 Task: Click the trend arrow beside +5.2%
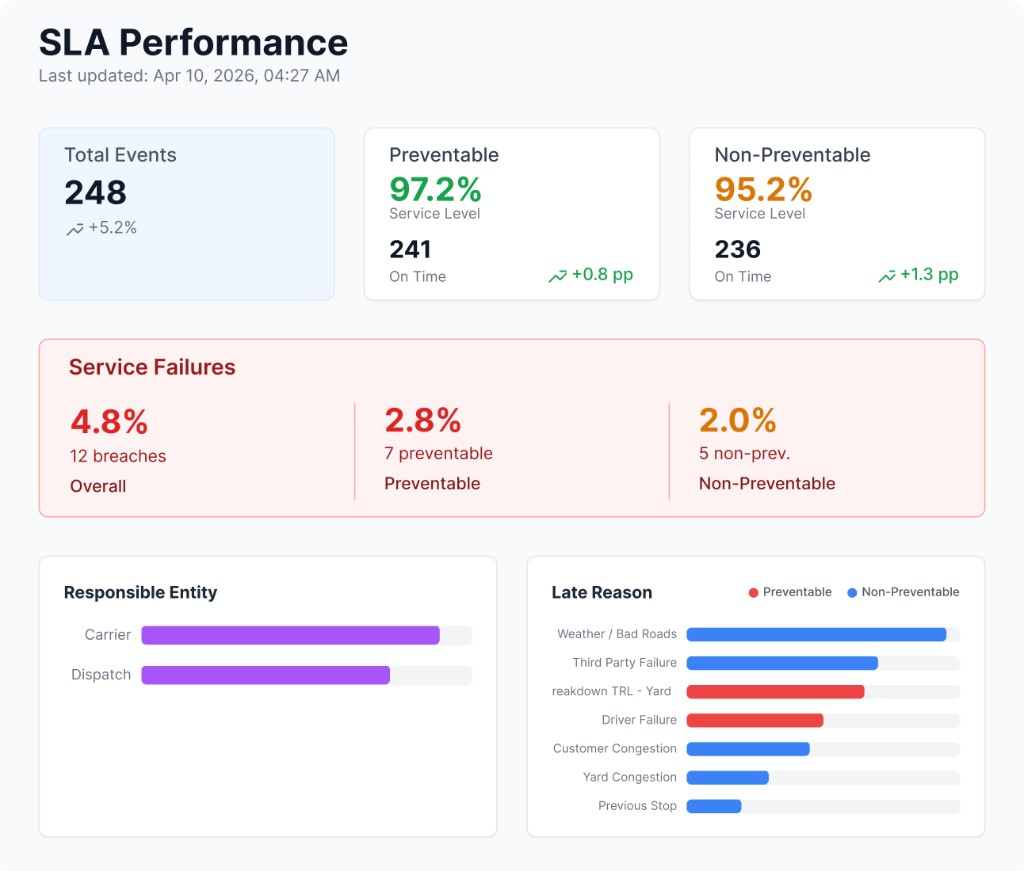pyautogui.click(x=74, y=229)
